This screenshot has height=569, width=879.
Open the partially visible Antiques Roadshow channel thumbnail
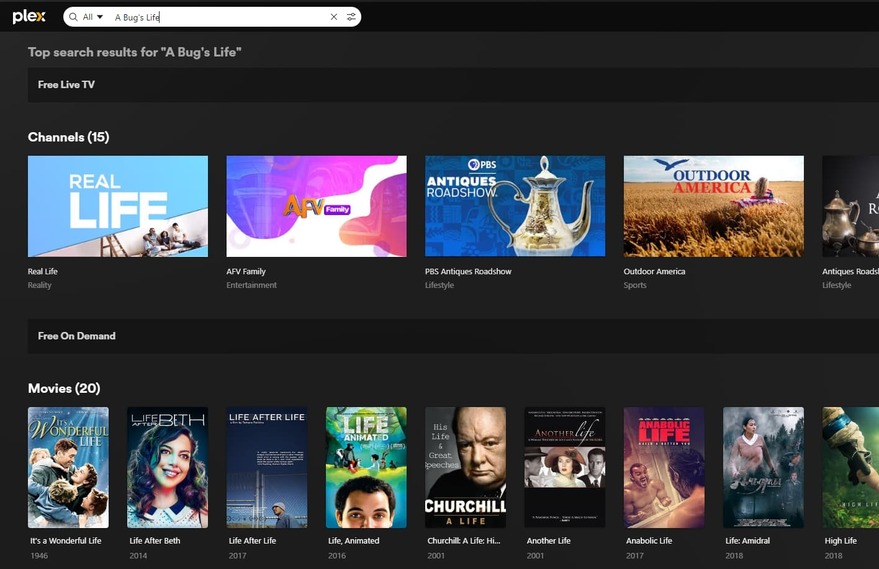[x=850, y=206]
